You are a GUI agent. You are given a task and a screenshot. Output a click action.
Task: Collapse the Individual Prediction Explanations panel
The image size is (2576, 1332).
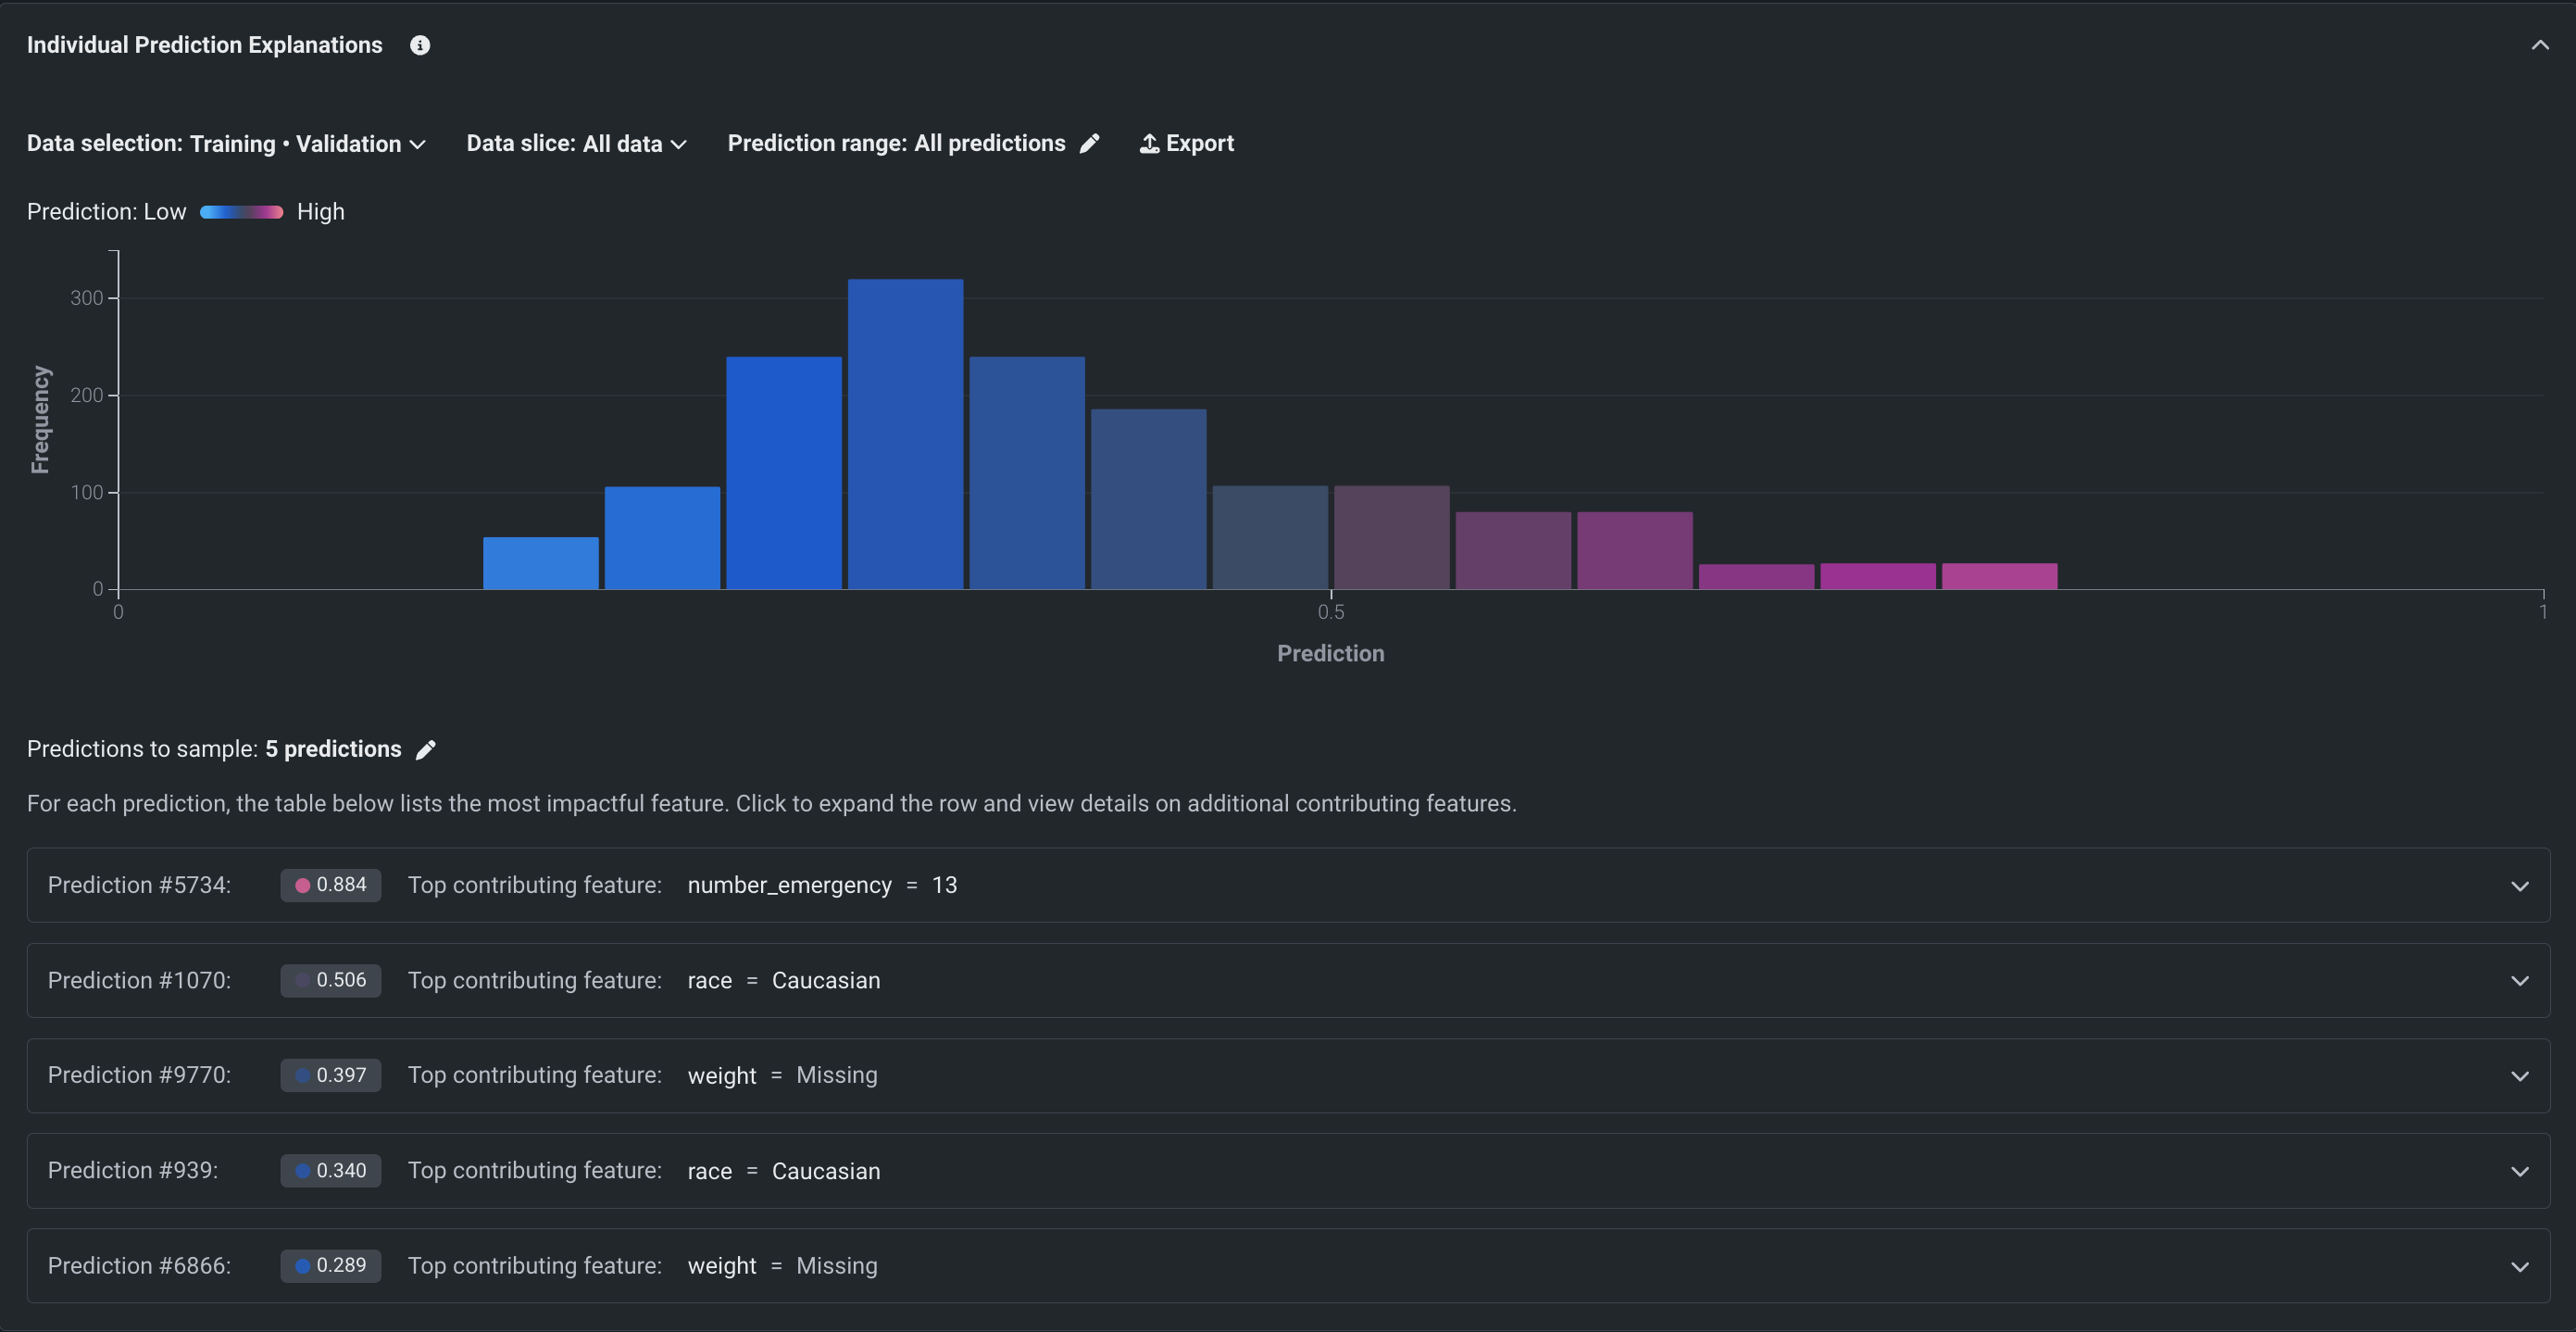(2540, 45)
